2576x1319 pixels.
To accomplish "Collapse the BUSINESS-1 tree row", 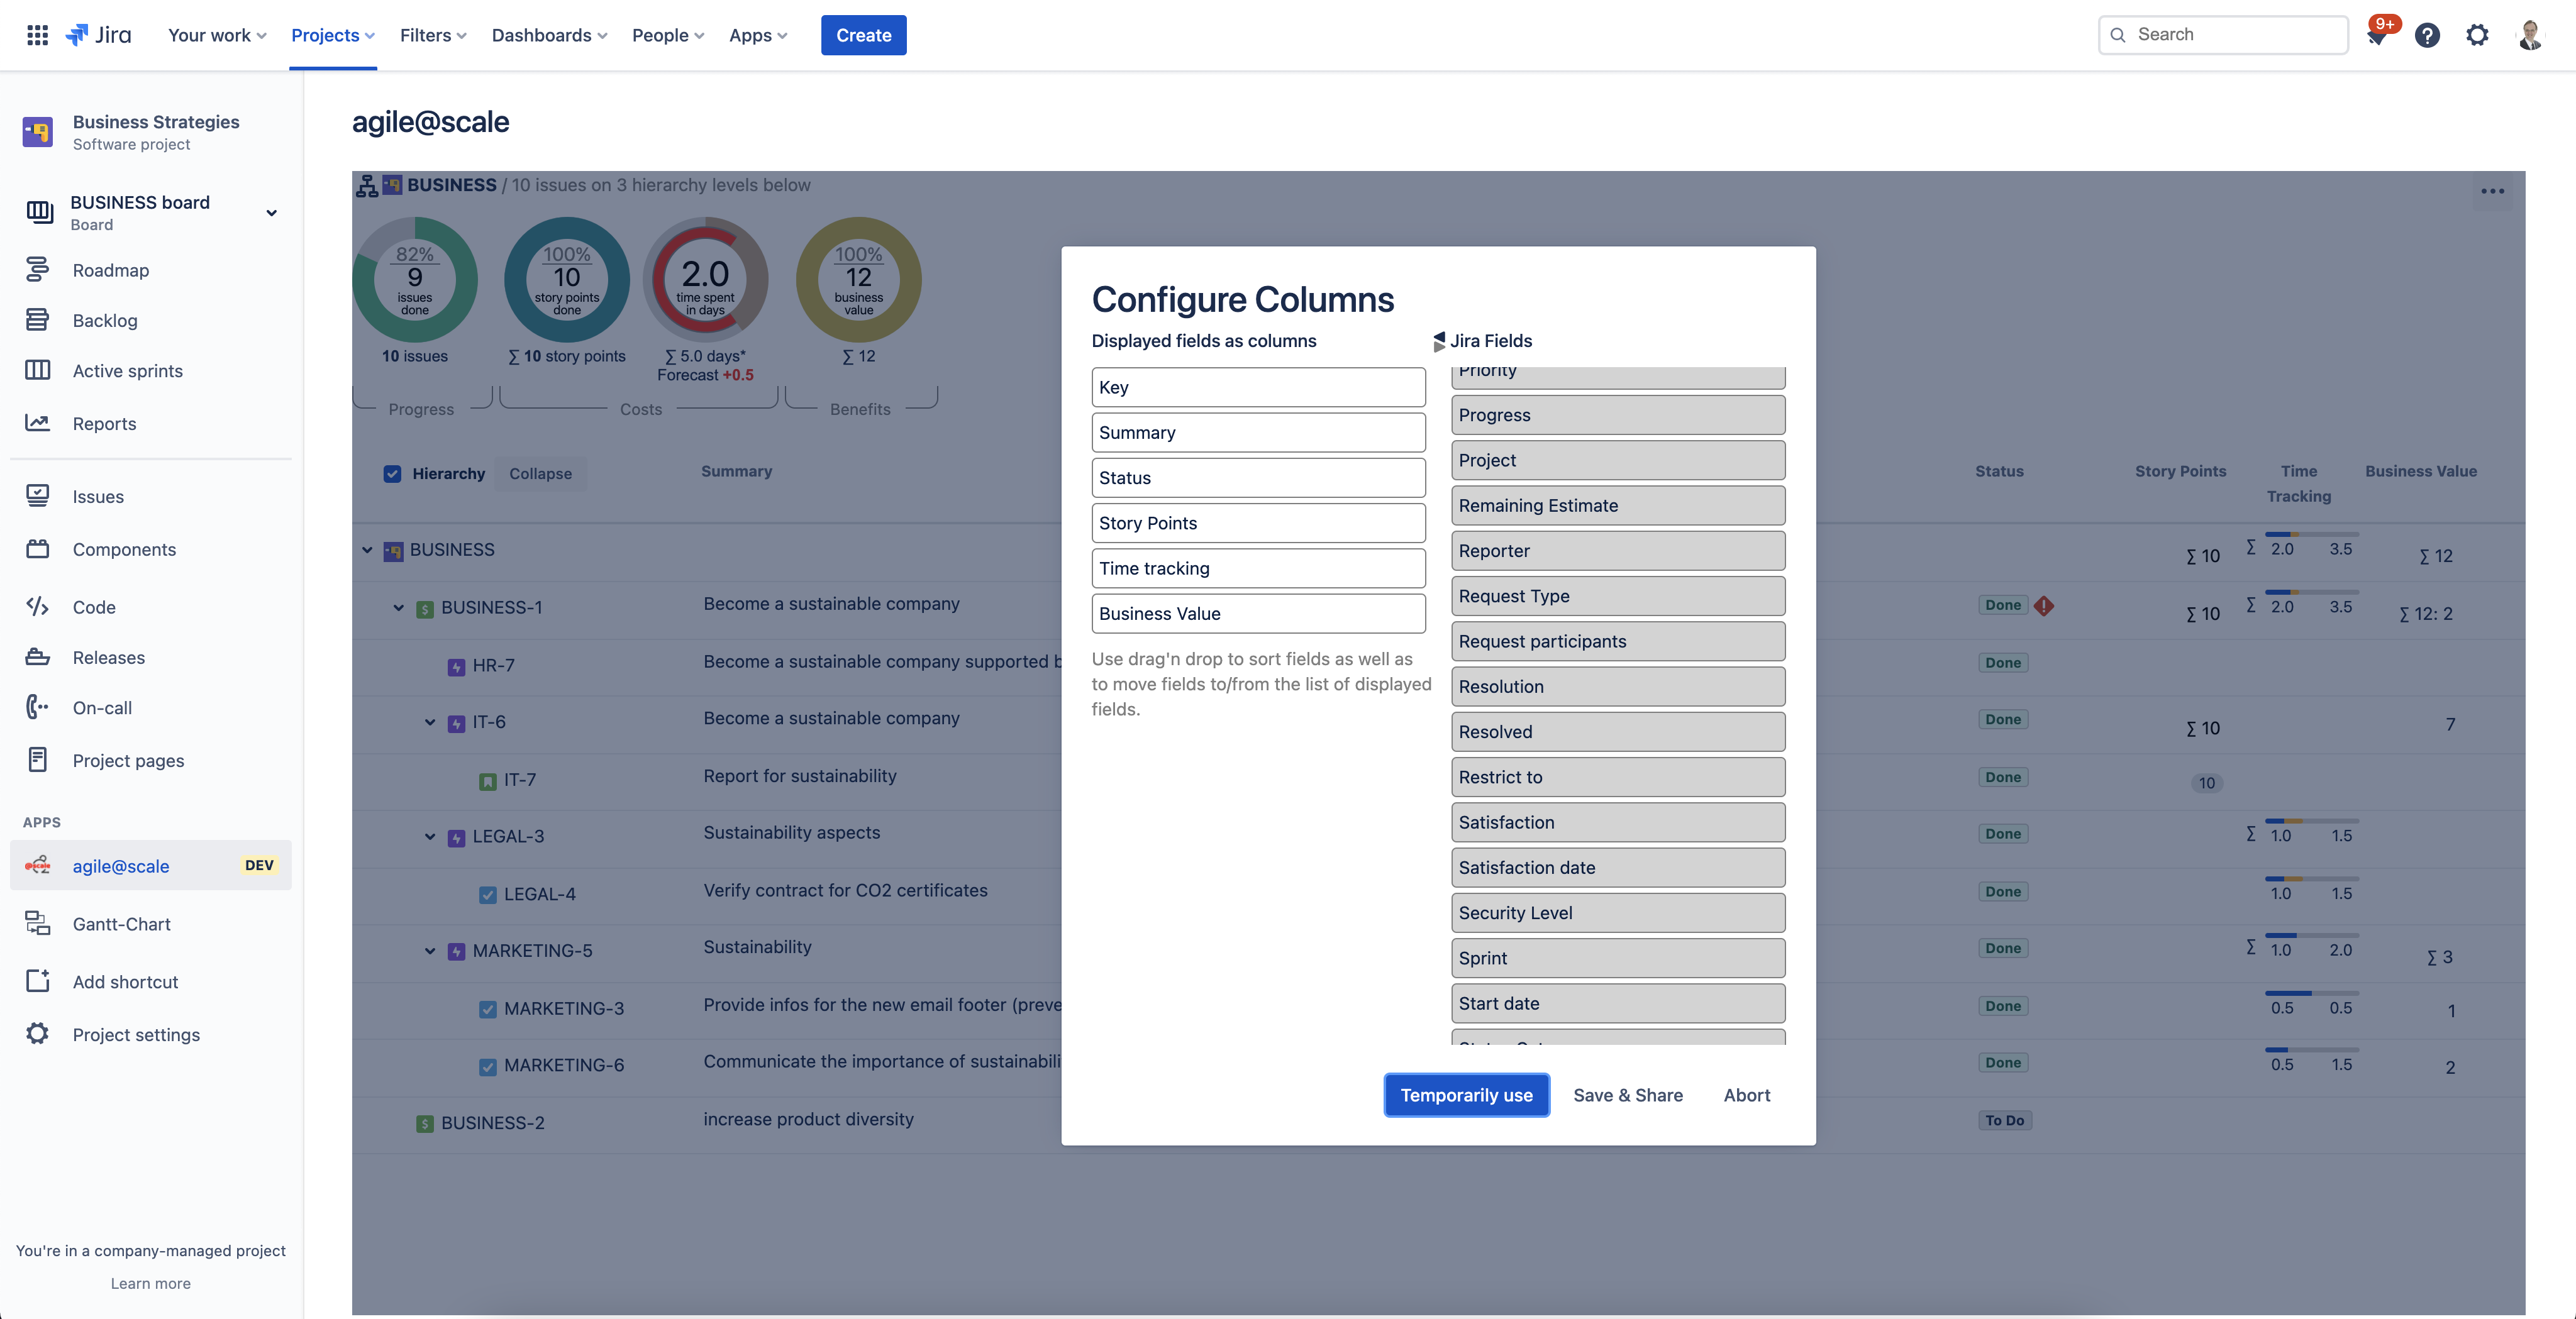I will pos(398,607).
